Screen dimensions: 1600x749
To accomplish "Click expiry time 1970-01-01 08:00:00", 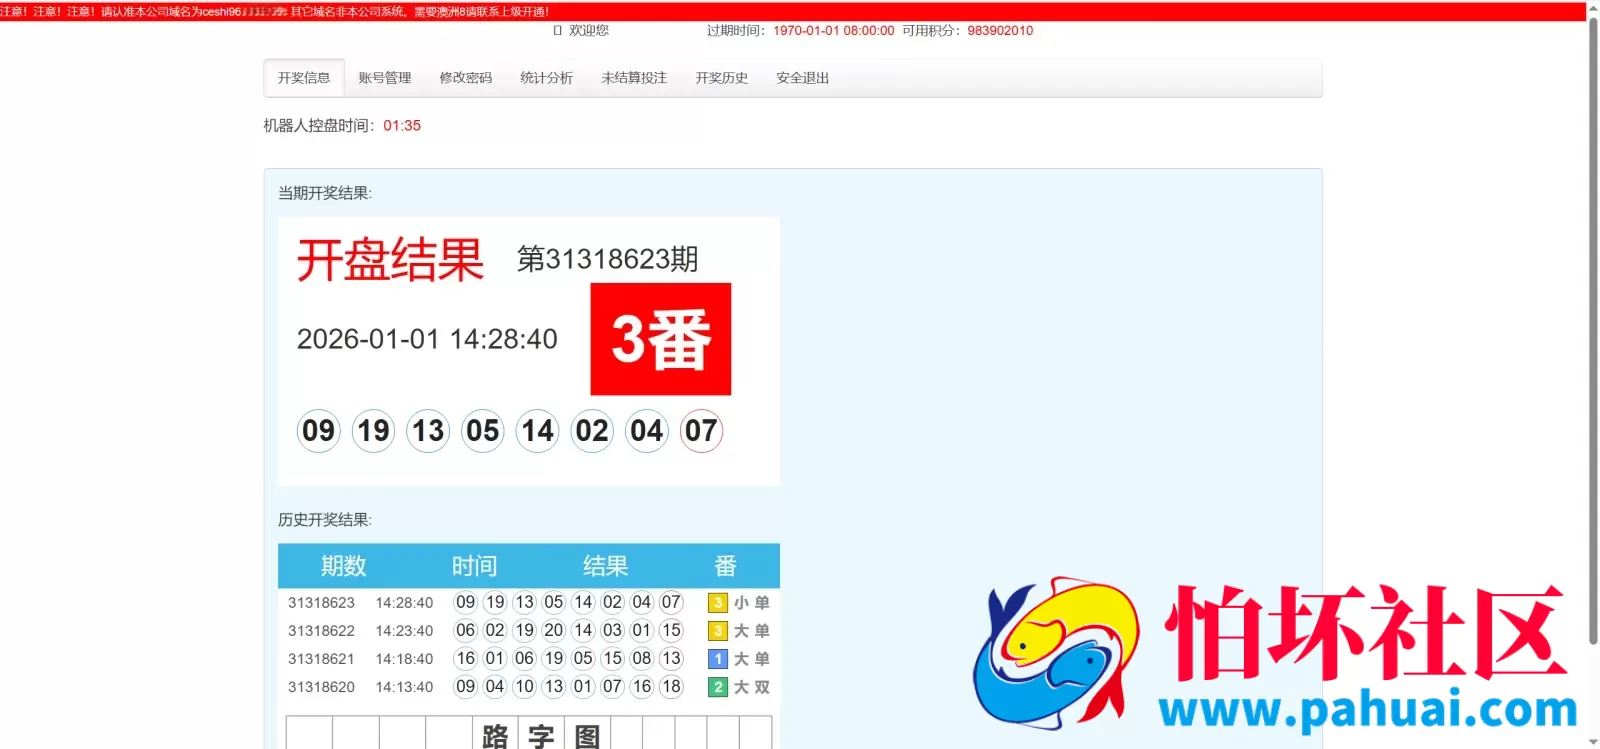I will [833, 31].
